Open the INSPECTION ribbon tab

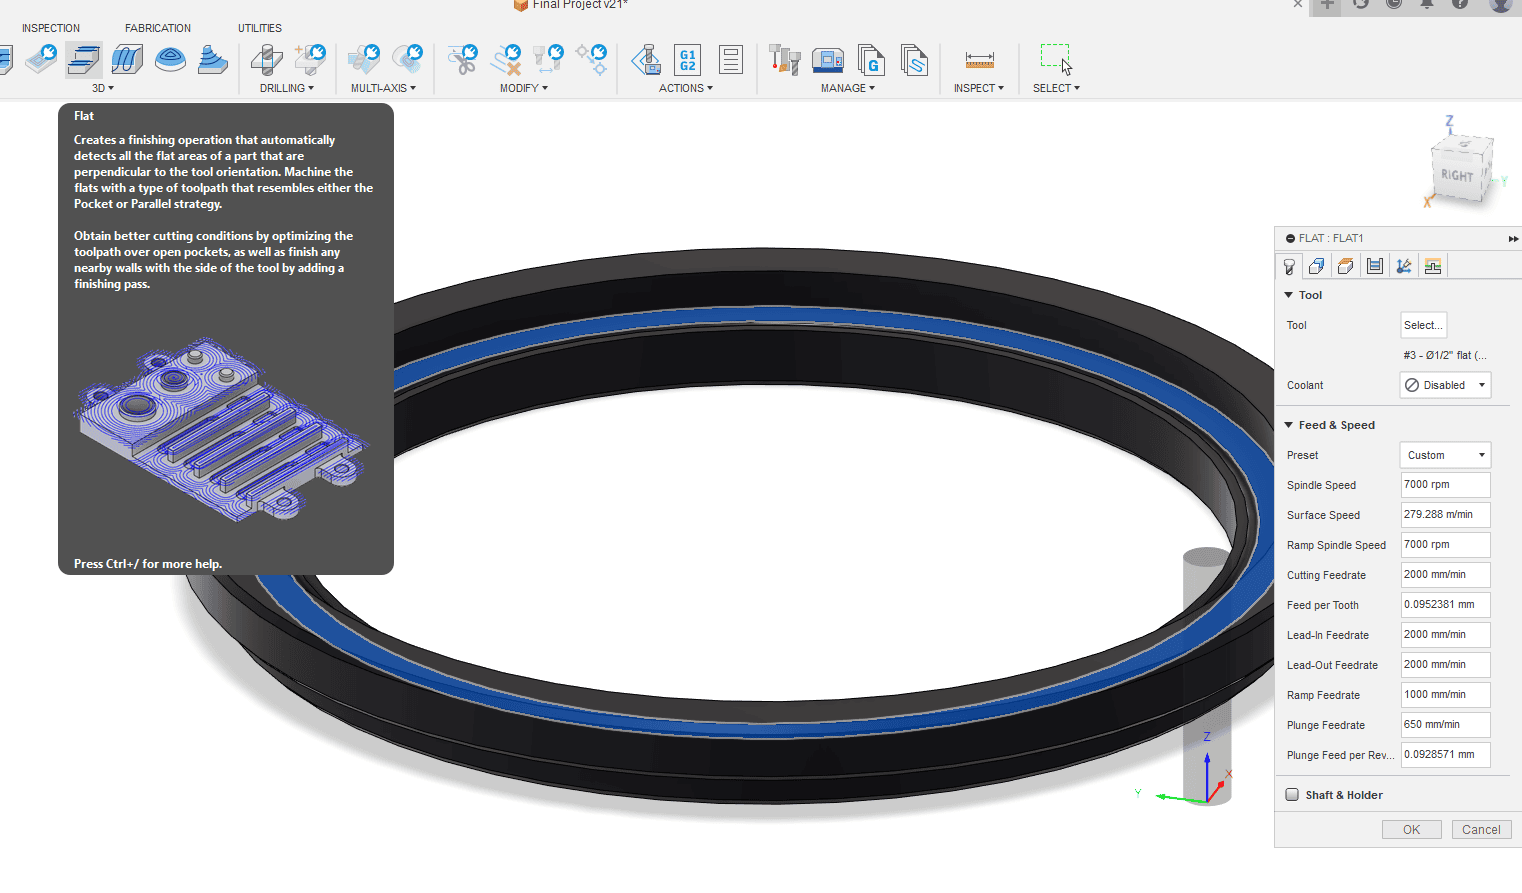(51, 28)
